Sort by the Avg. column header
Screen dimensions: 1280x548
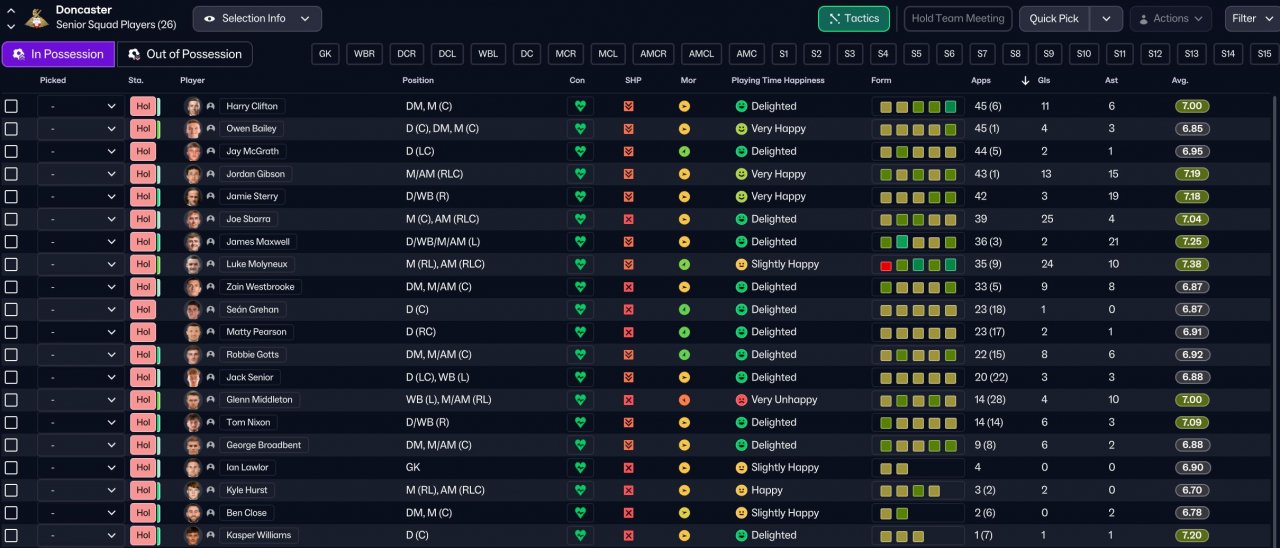click(x=1180, y=80)
